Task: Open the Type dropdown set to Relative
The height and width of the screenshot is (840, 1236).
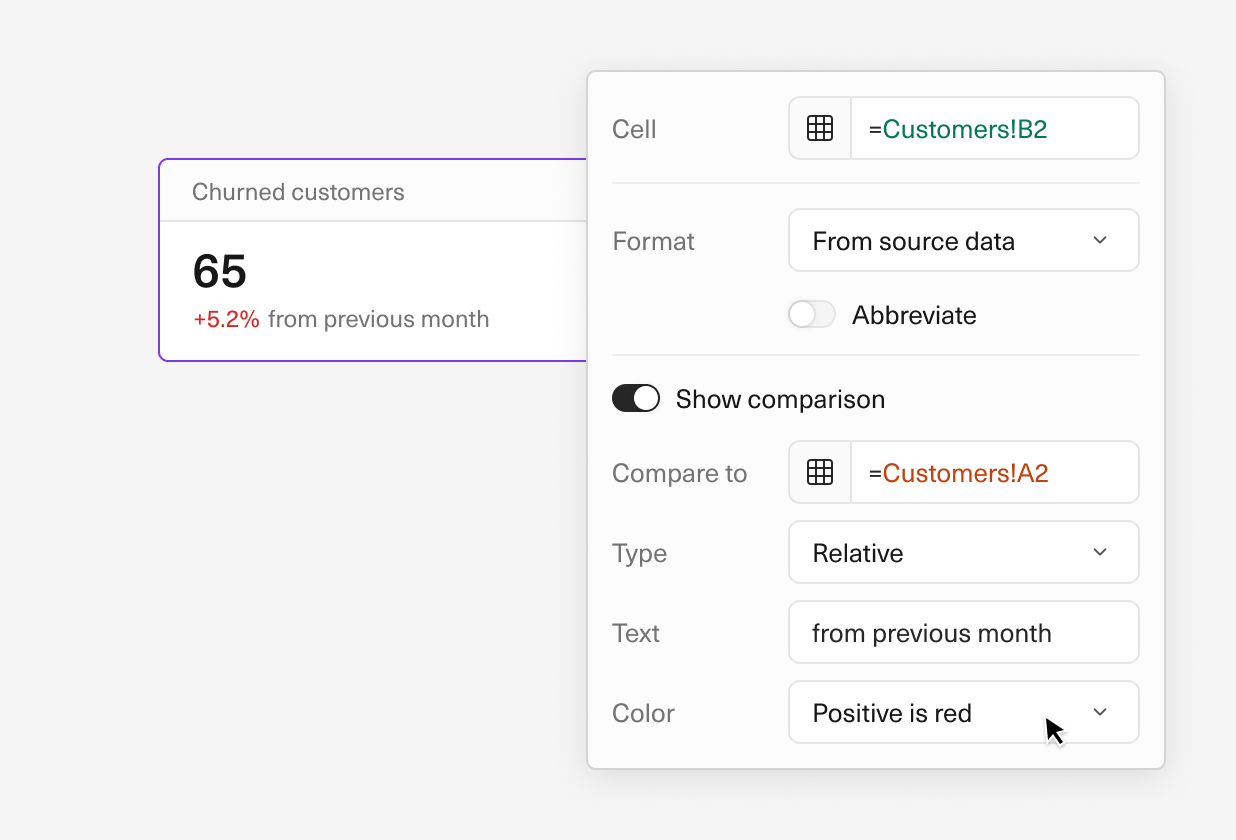Action: pyautogui.click(x=963, y=552)
